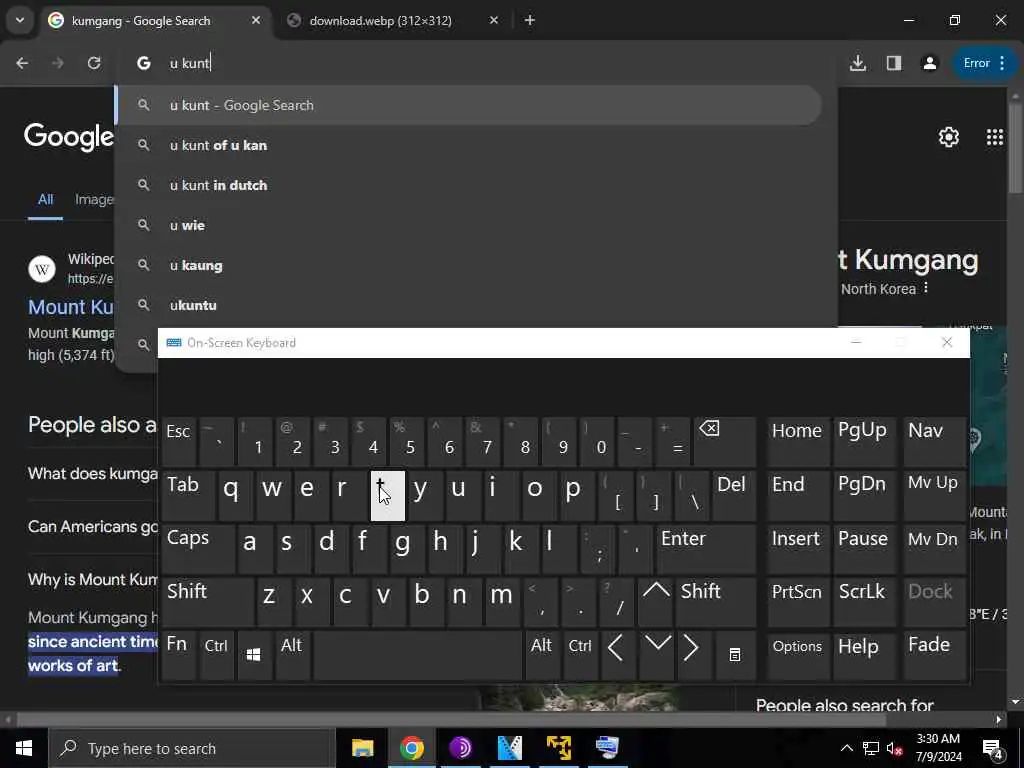Click the Help key on On-Screen Keyboard
This screenshot has width=1024, height=768.
(863, 655)
